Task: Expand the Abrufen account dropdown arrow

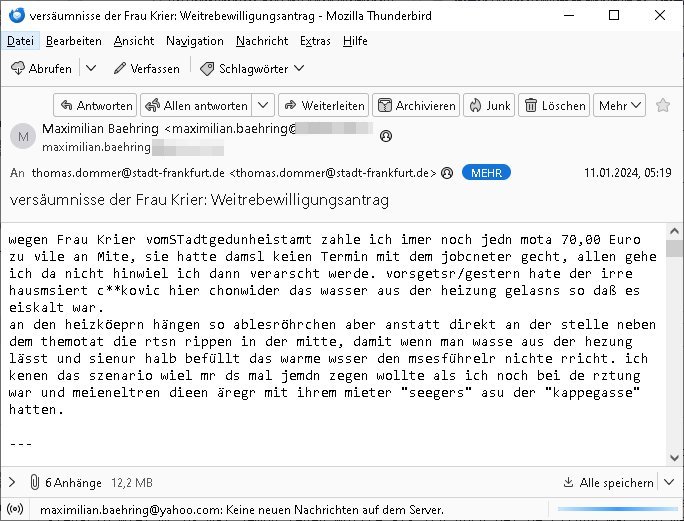Action: 91,69
